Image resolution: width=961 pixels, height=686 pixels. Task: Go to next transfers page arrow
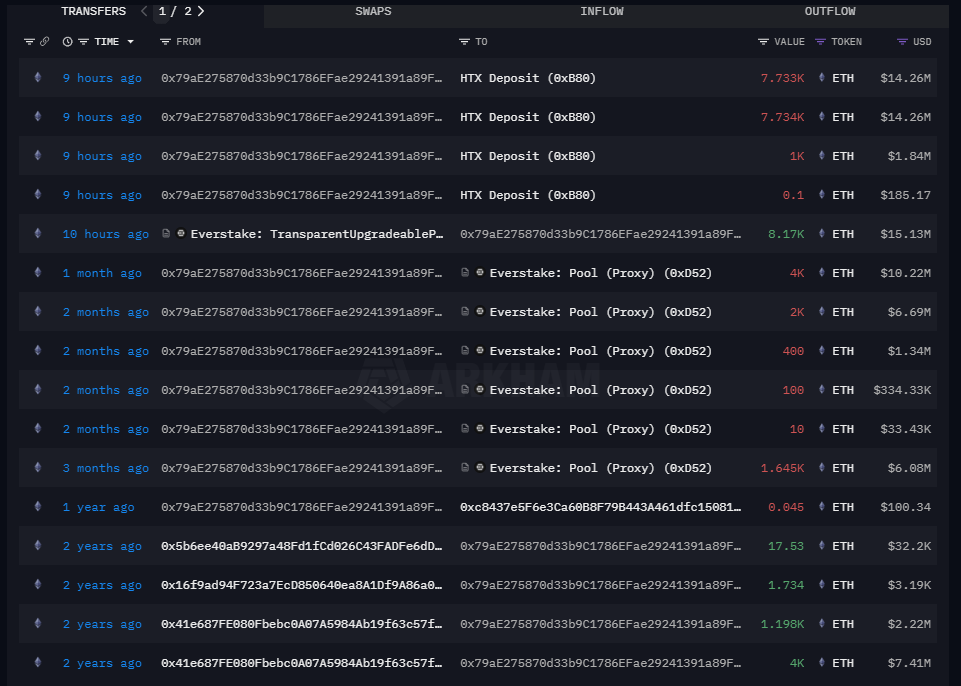[201, 12]
